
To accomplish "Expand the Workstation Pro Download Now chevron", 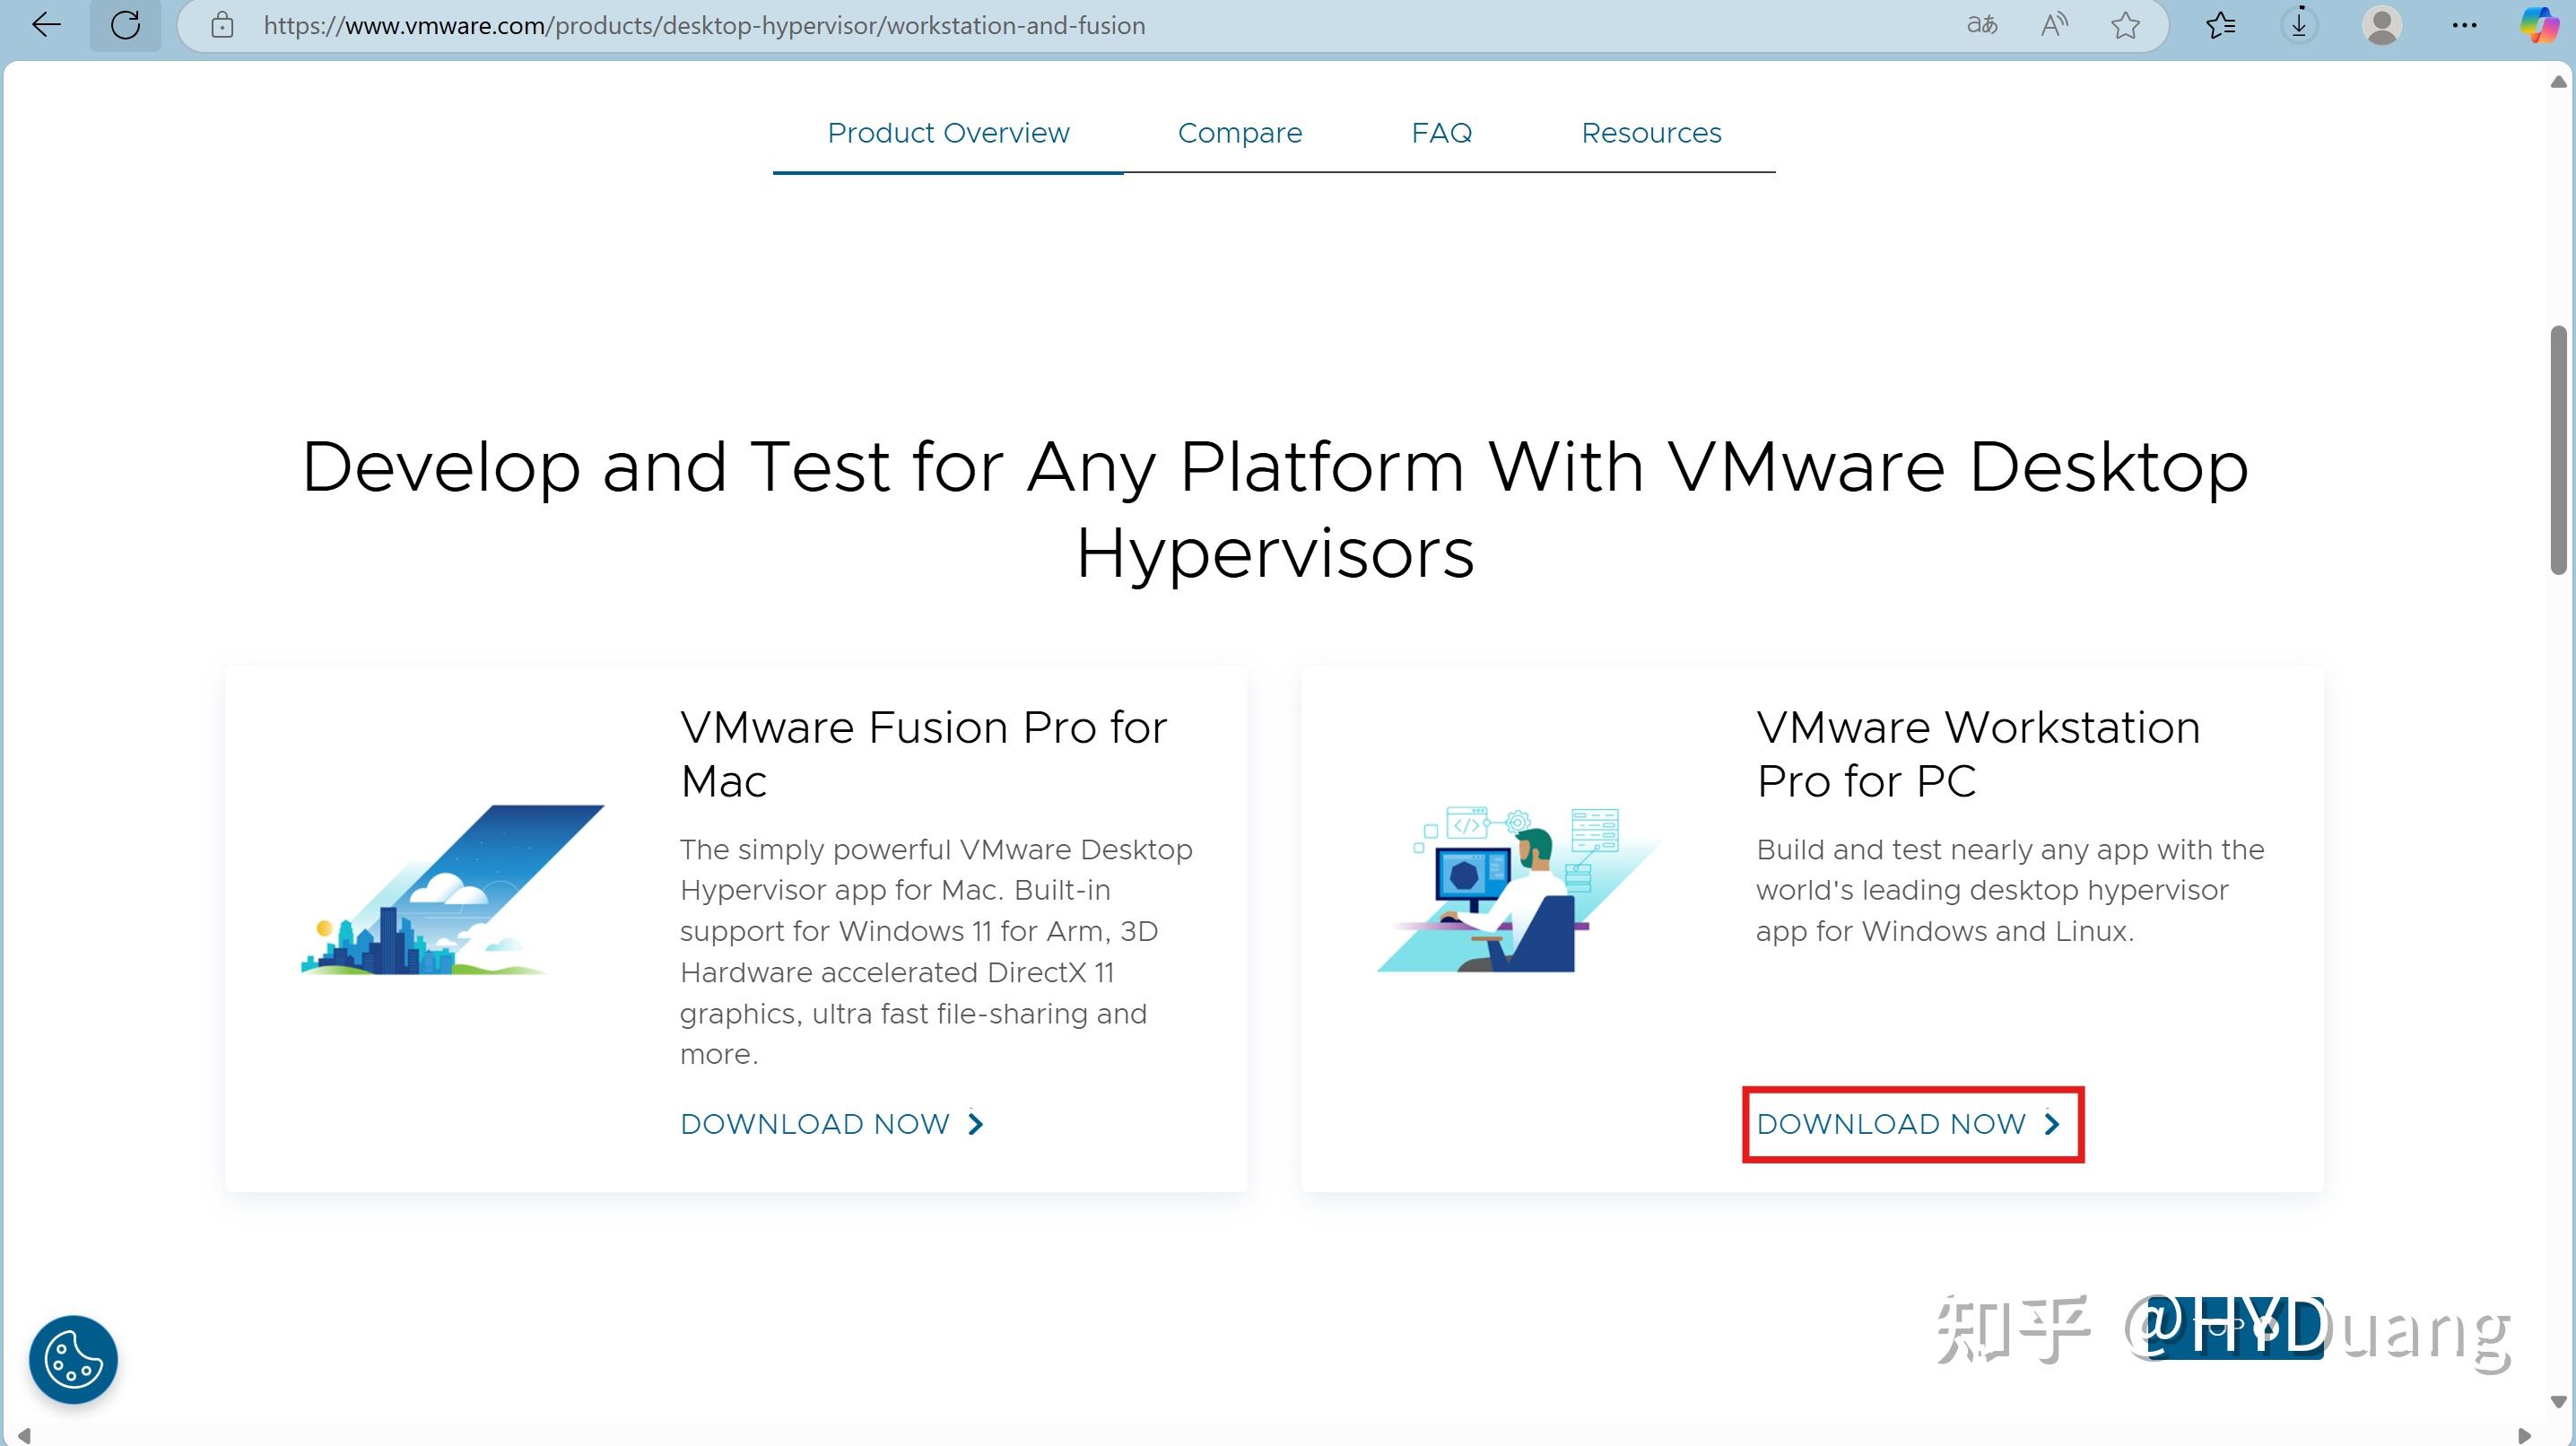I will (x=2051, y=1124).
